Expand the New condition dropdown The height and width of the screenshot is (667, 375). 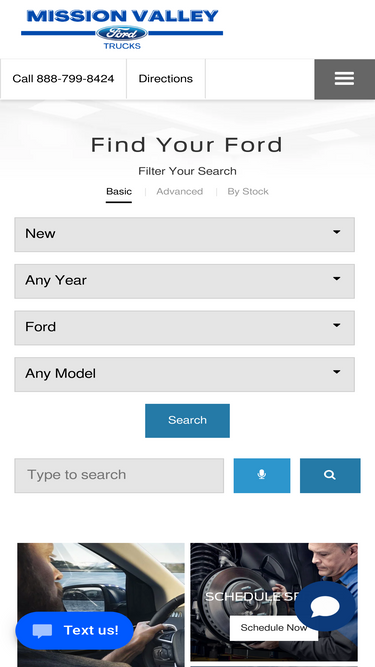tap(185, 234)
